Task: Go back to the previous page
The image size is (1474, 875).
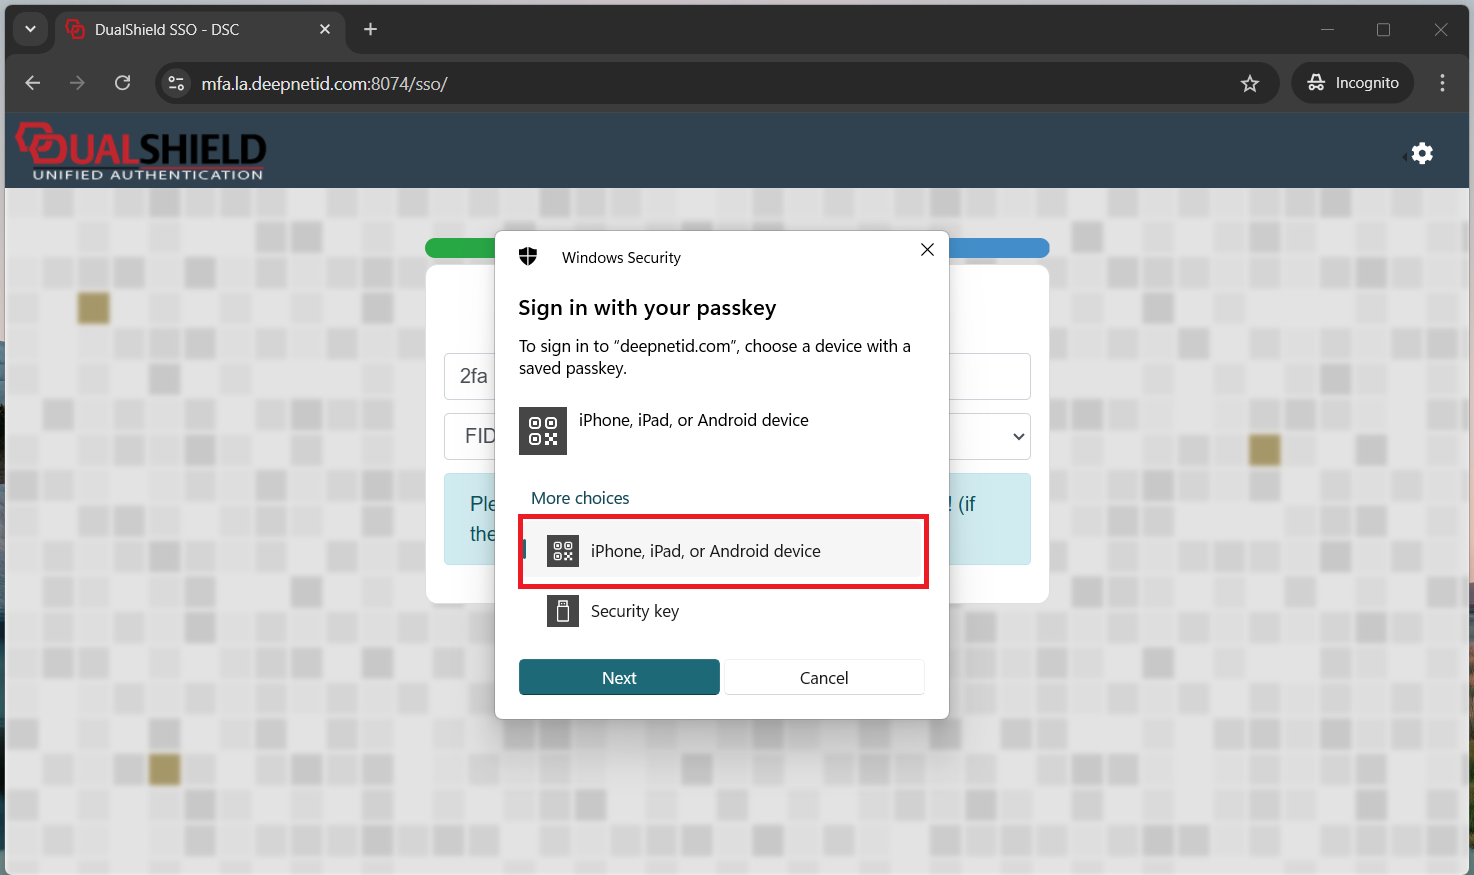Action: pyautogui.click(x=33, y=83)
